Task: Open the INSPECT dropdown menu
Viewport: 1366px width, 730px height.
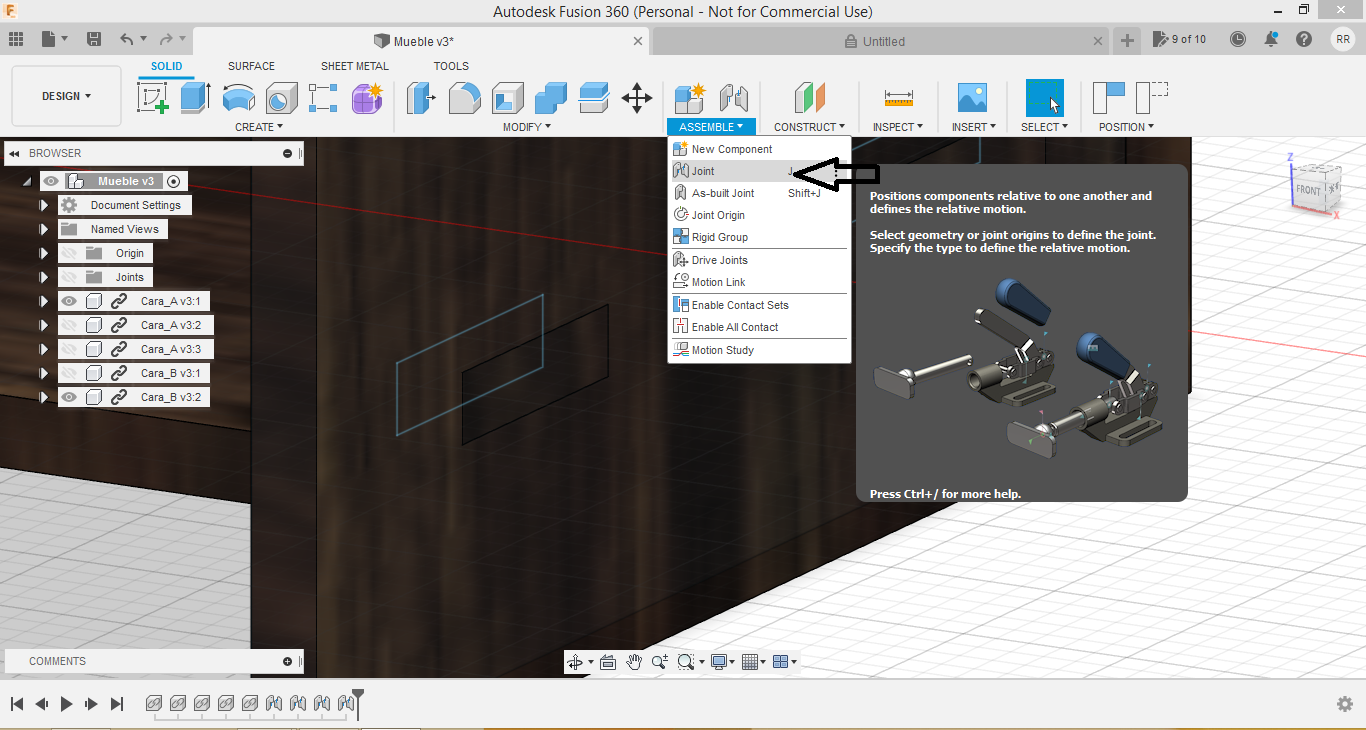Action: [x=897, y=127]
